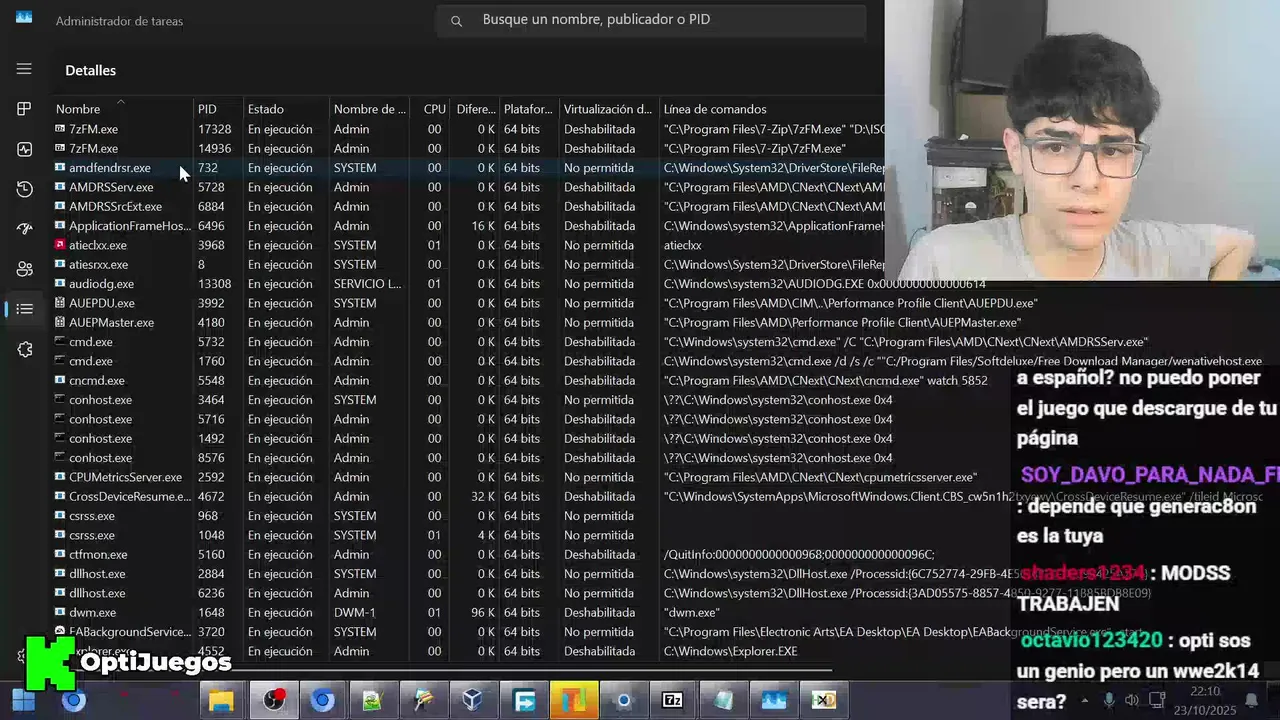The image size is (1280, 720).
Task: Open the Performance page icon in sidebar
Action: pyautogui.click(x=24, y=149)
